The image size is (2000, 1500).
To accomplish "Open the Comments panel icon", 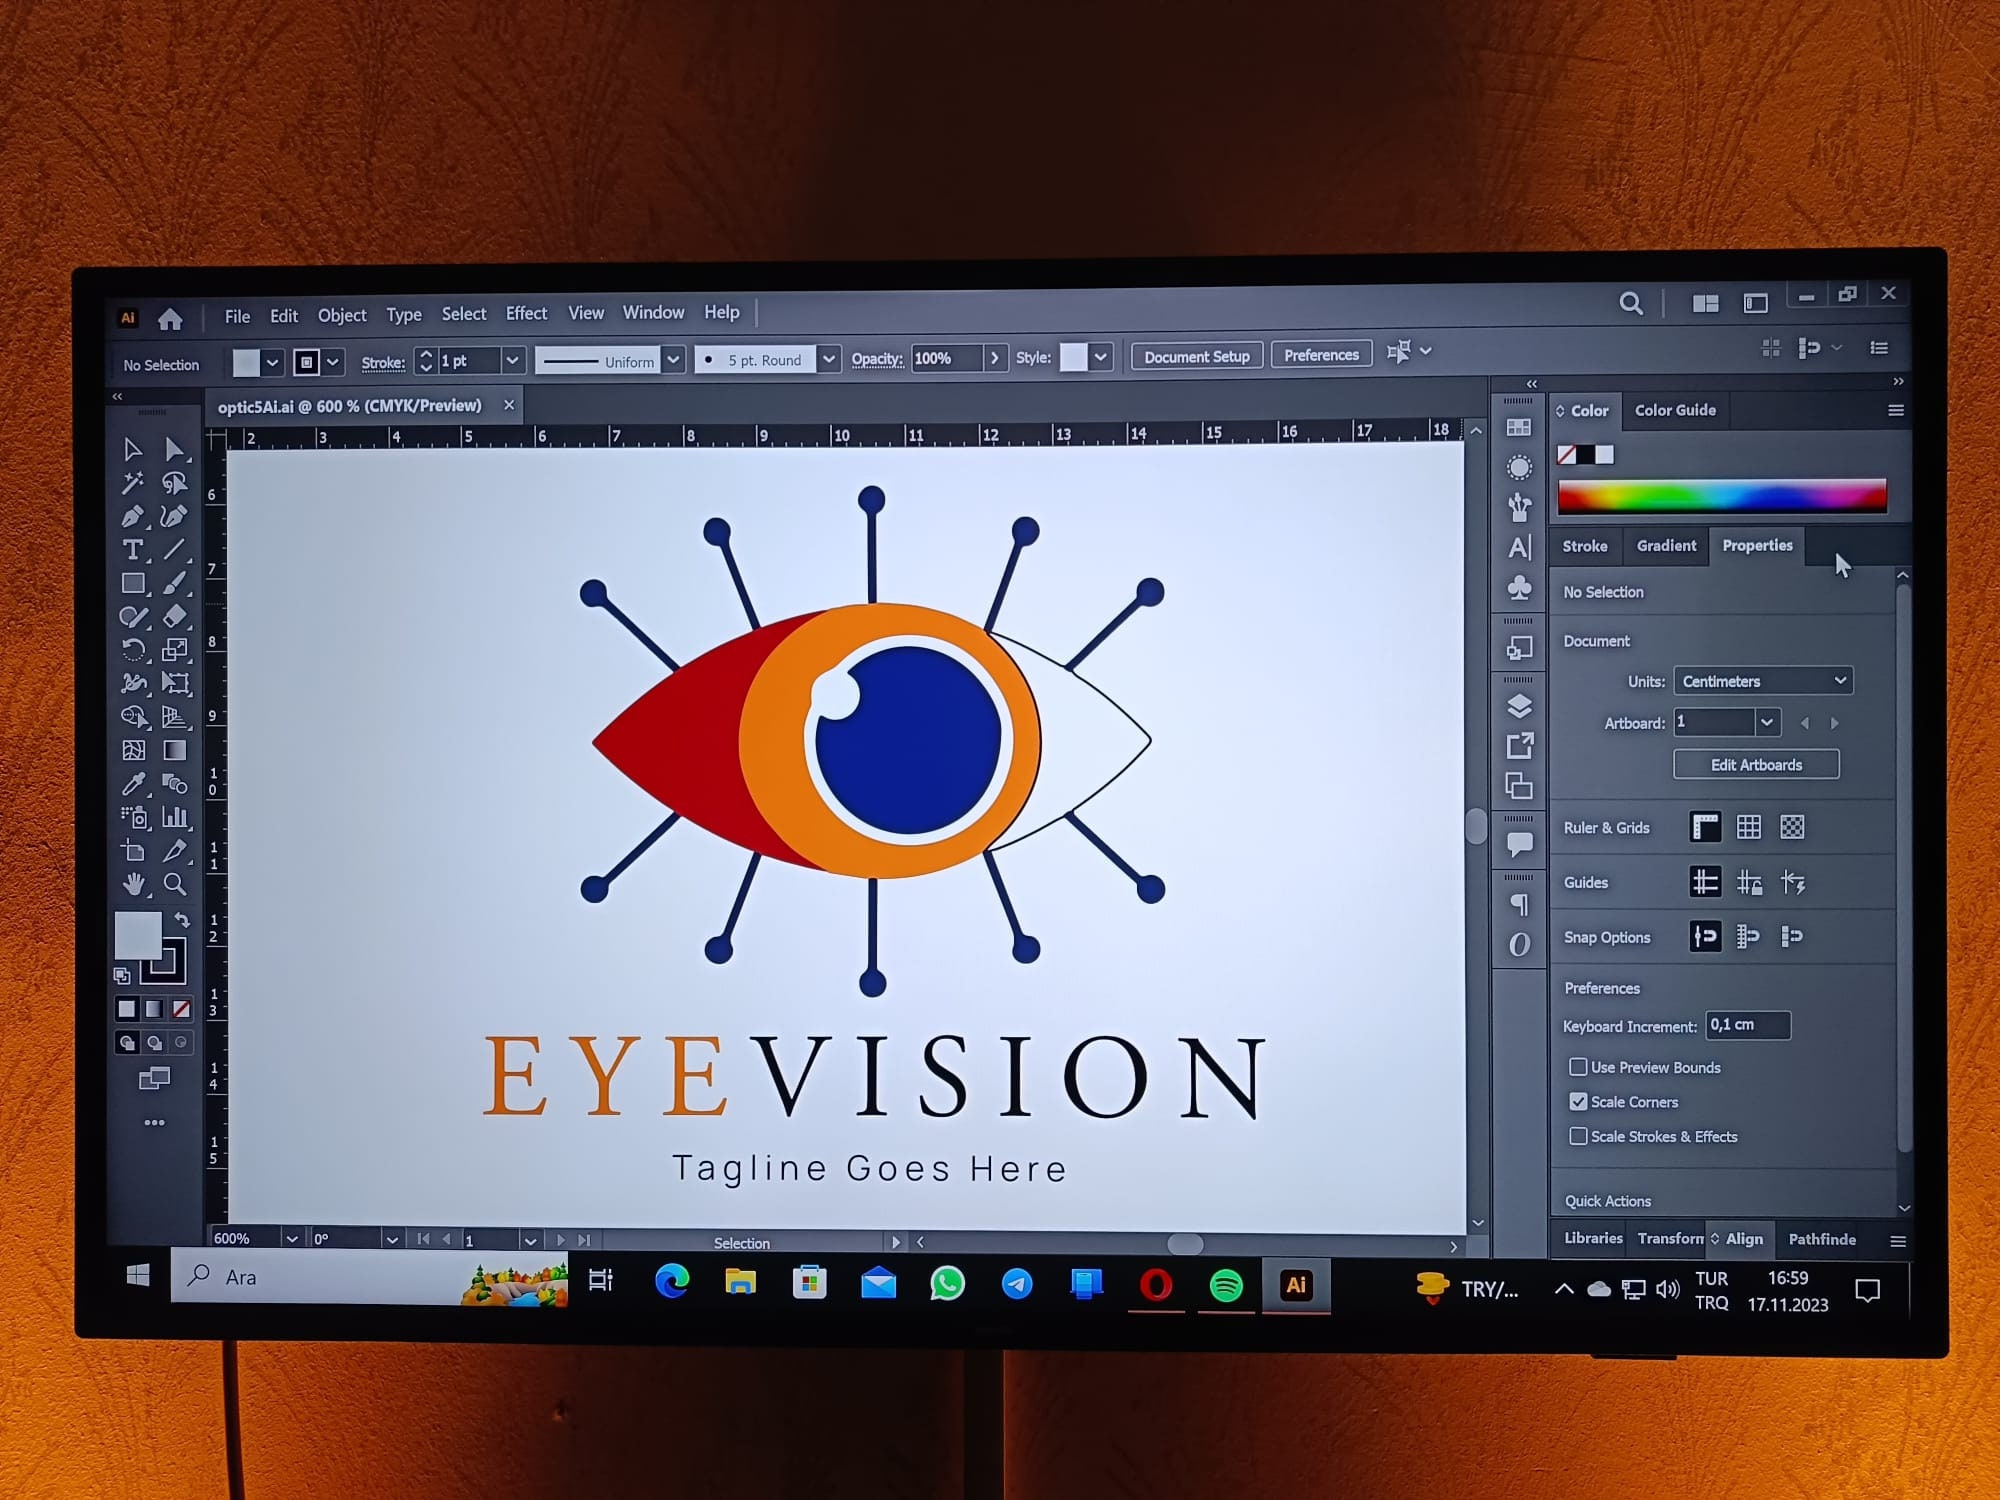I will pyautogui.click(x=1519, y=845).
